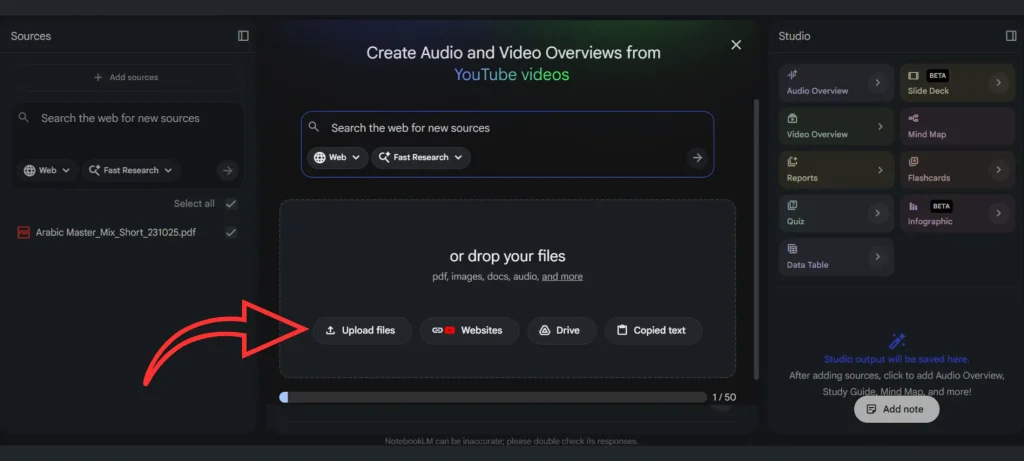Image resolution: width=1024 pixels, height=461 pixels.
Task: Click the source limit progress bar
Action: (493, 397)
